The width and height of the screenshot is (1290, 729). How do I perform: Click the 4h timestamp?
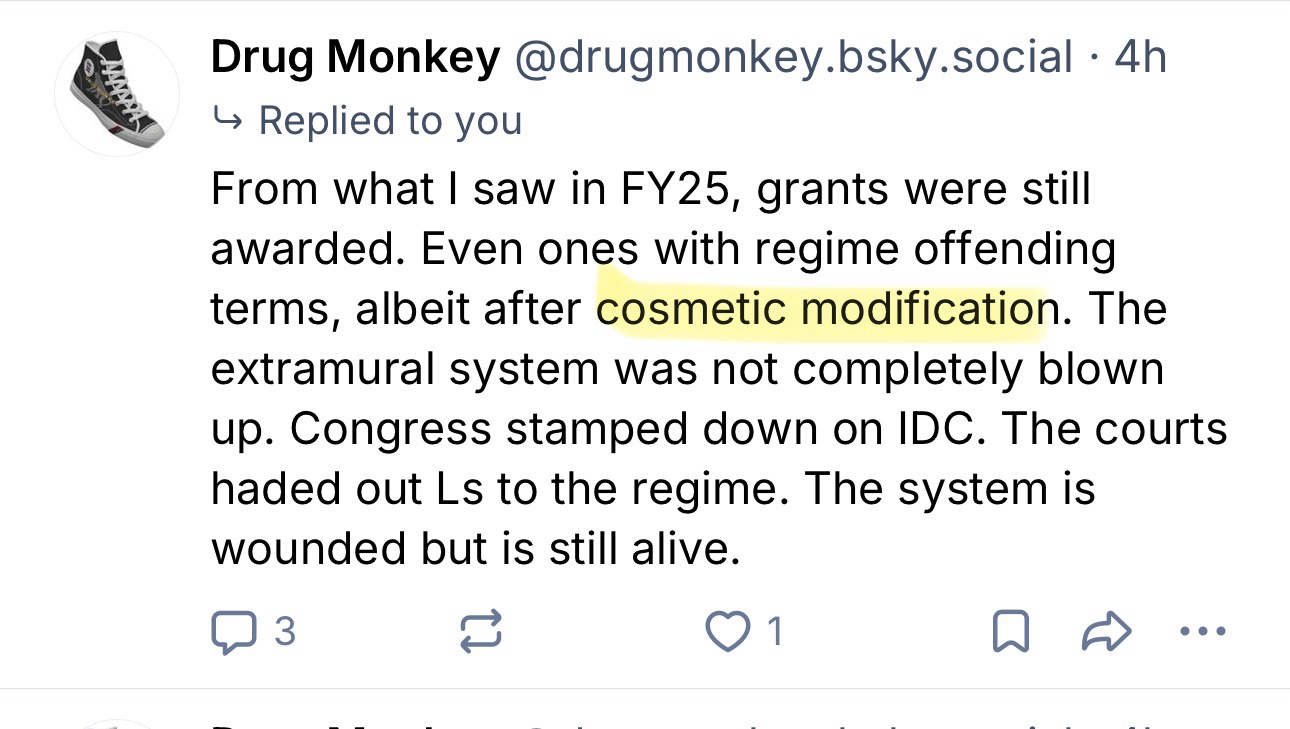[1141, 58]
